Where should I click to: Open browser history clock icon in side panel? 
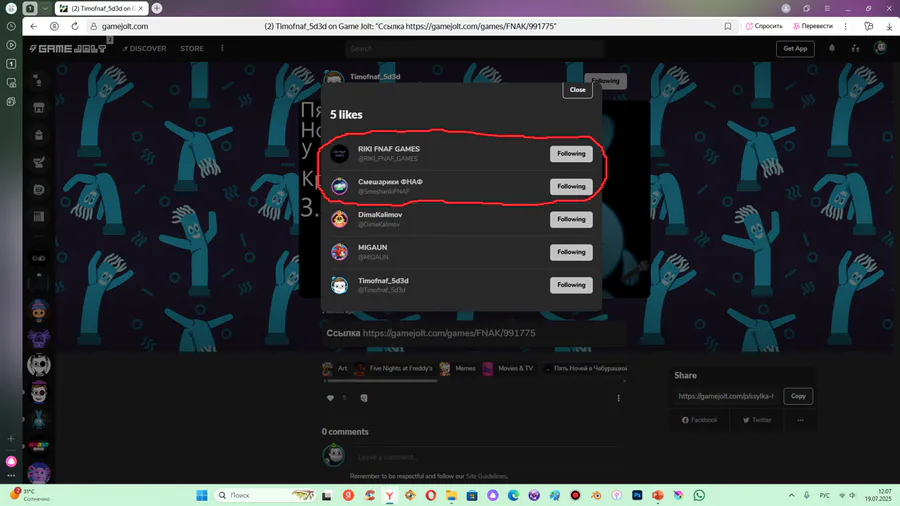pyautogui.click(x=11, y=26)
